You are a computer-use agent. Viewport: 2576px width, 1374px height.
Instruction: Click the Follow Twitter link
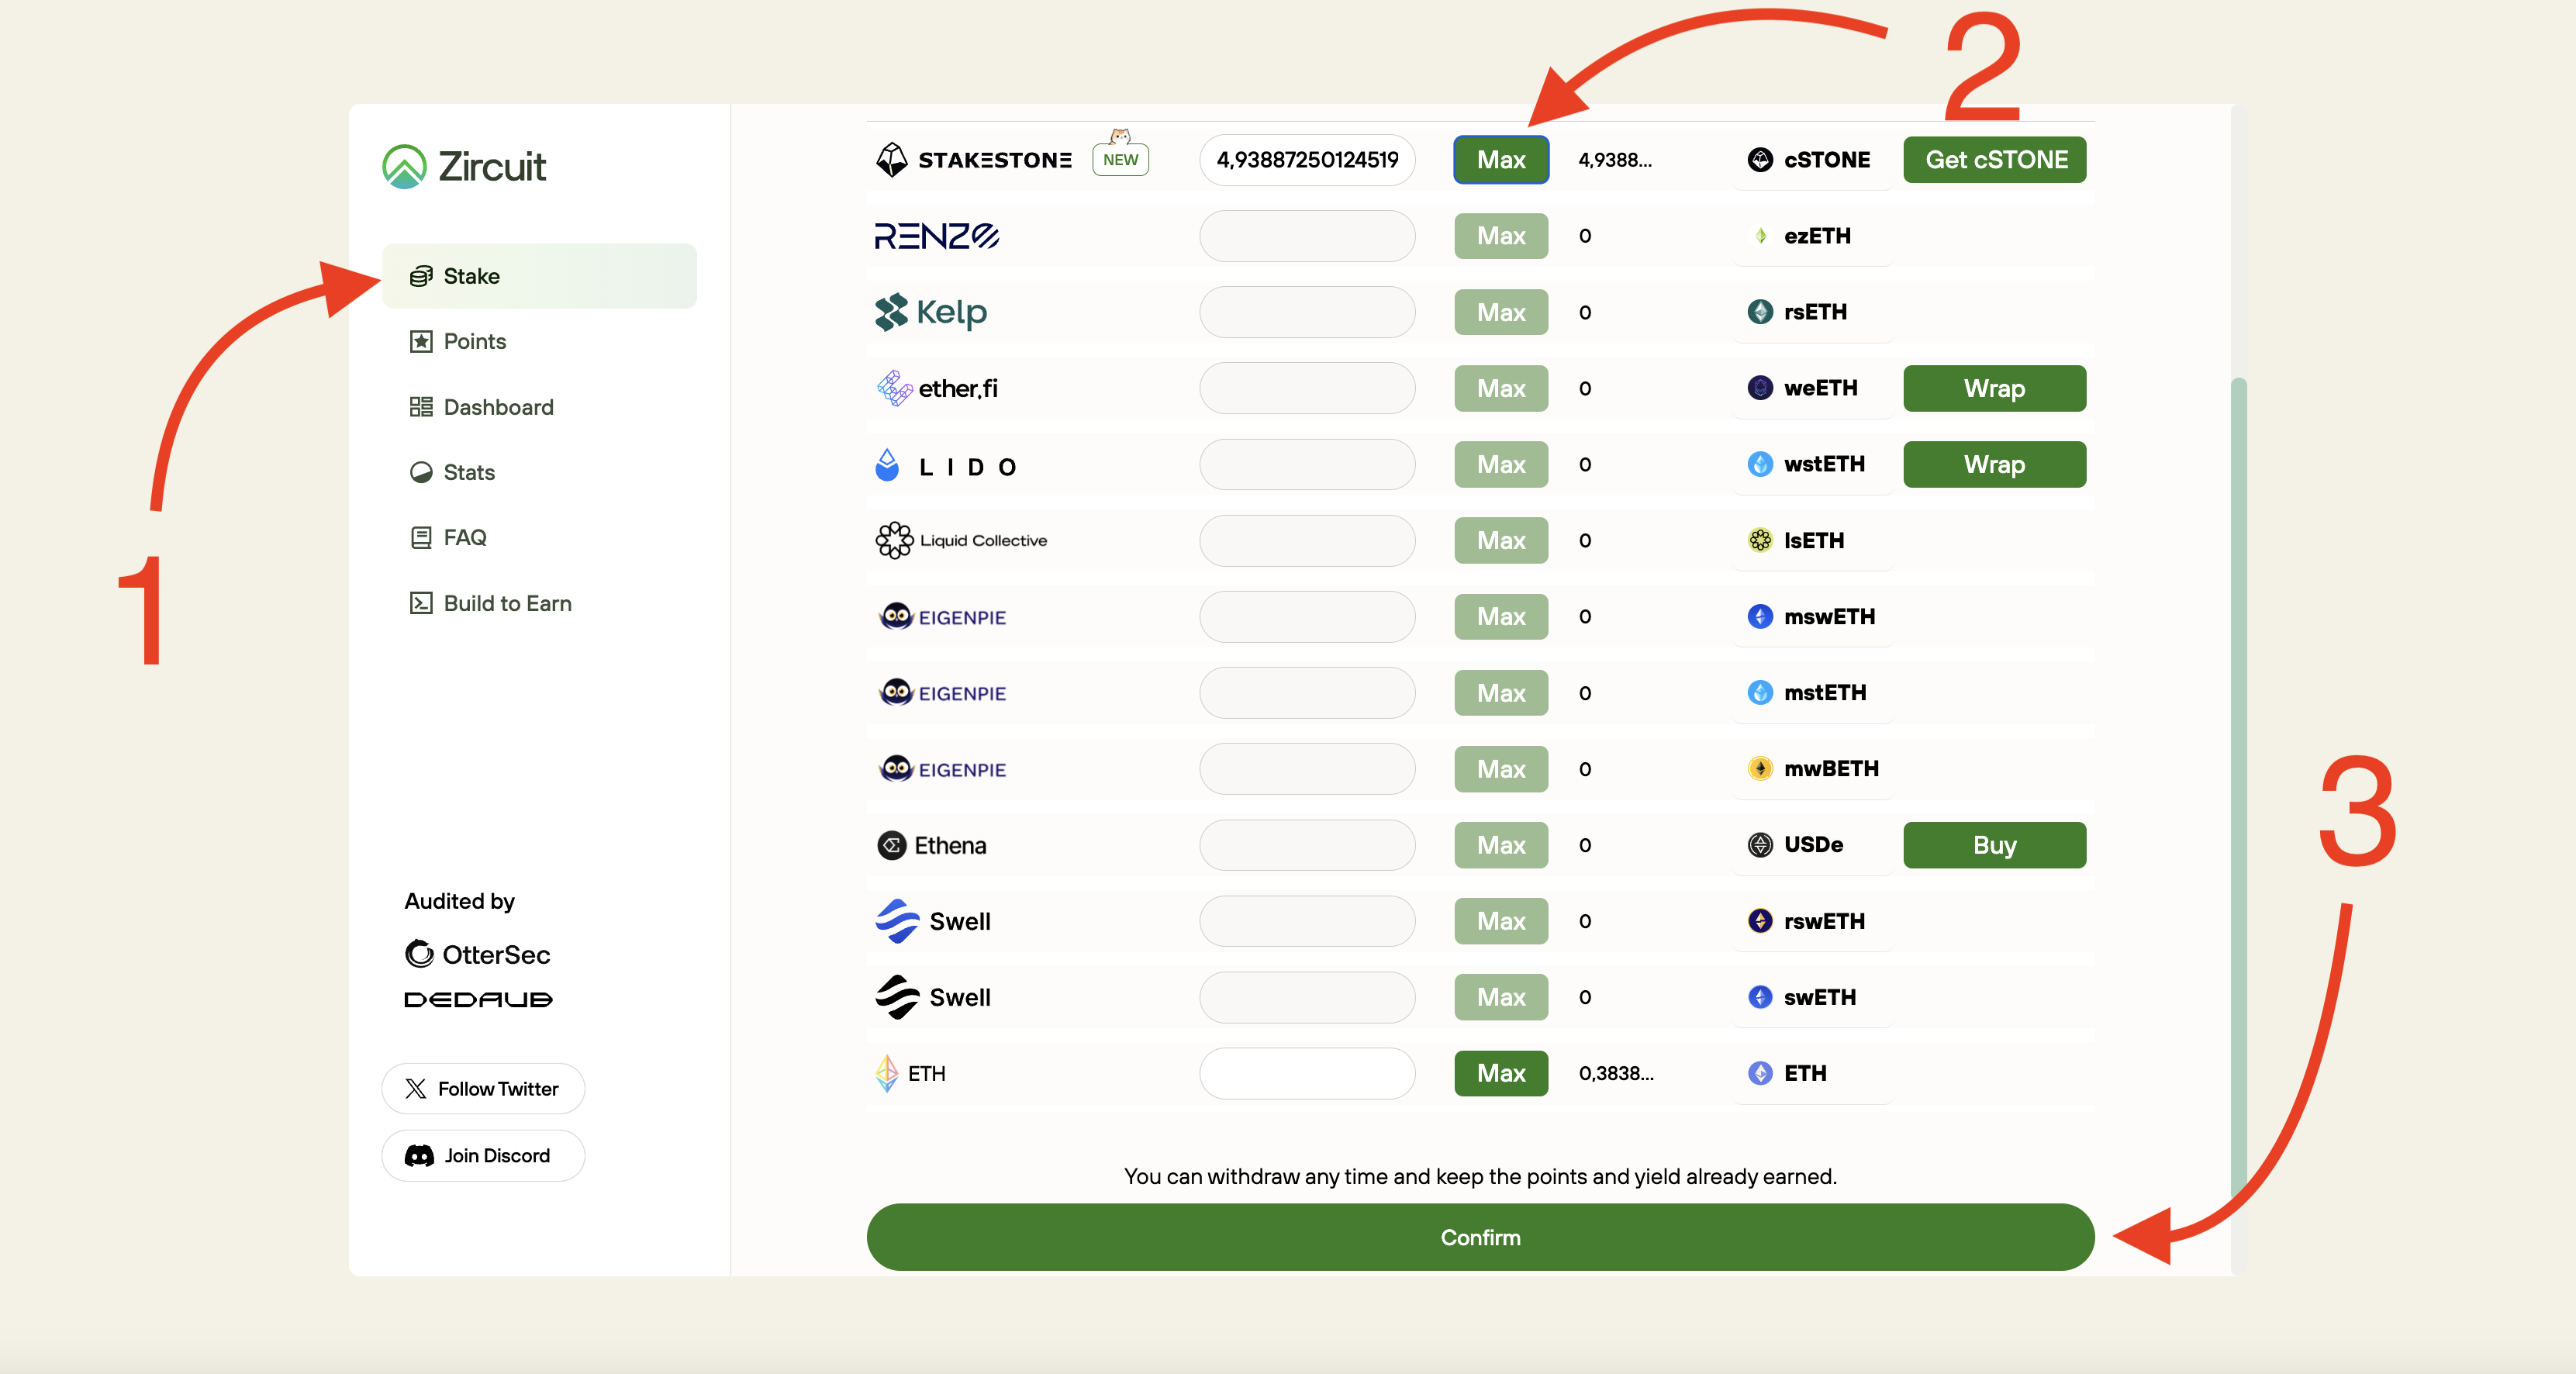483,1089
